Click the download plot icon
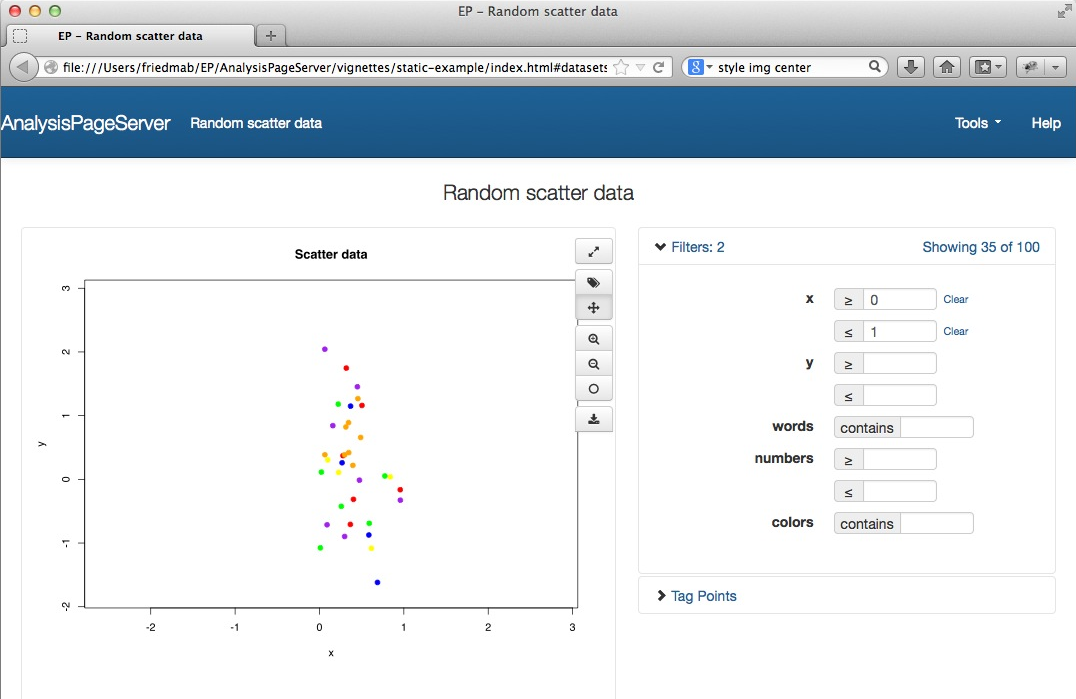This screenshot has height=699, width=1076. pyautogui.click(x=594, y=419)
